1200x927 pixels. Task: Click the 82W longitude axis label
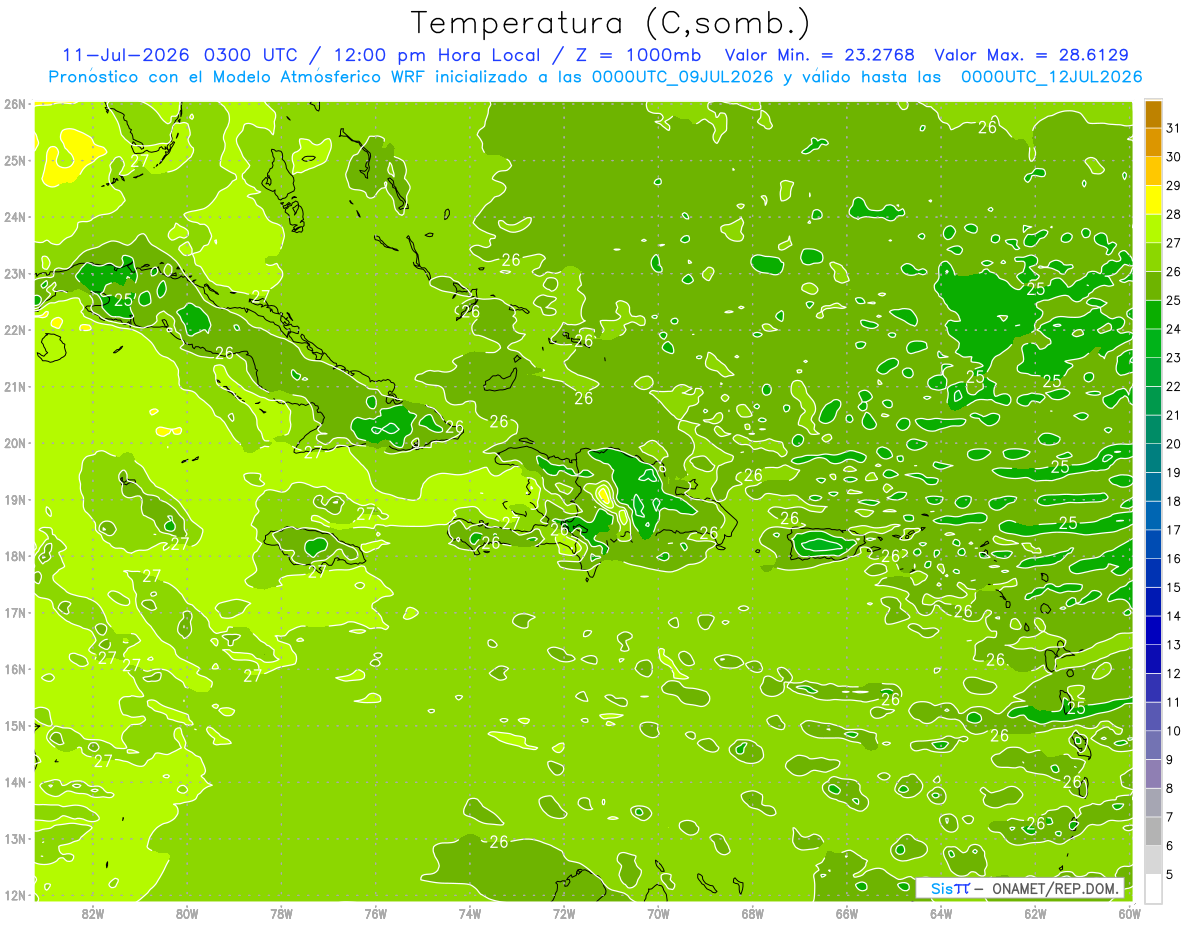[x=93, y=914]
